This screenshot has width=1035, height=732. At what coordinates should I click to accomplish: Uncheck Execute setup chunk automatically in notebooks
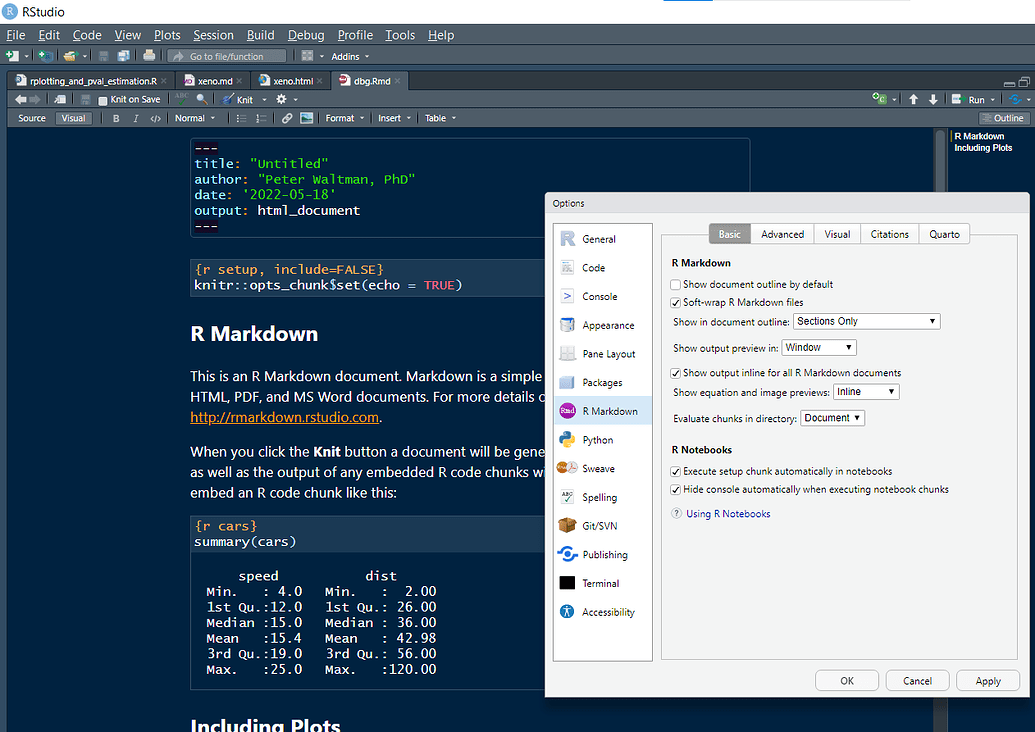(x=676, y=471)
